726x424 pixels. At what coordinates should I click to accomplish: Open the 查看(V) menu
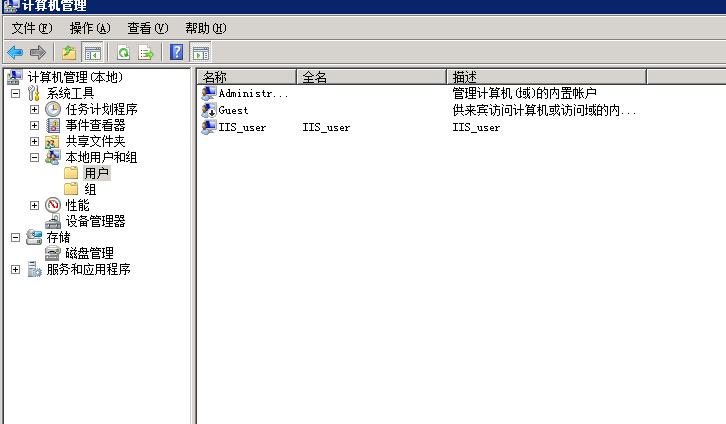[x=147, y=28]
